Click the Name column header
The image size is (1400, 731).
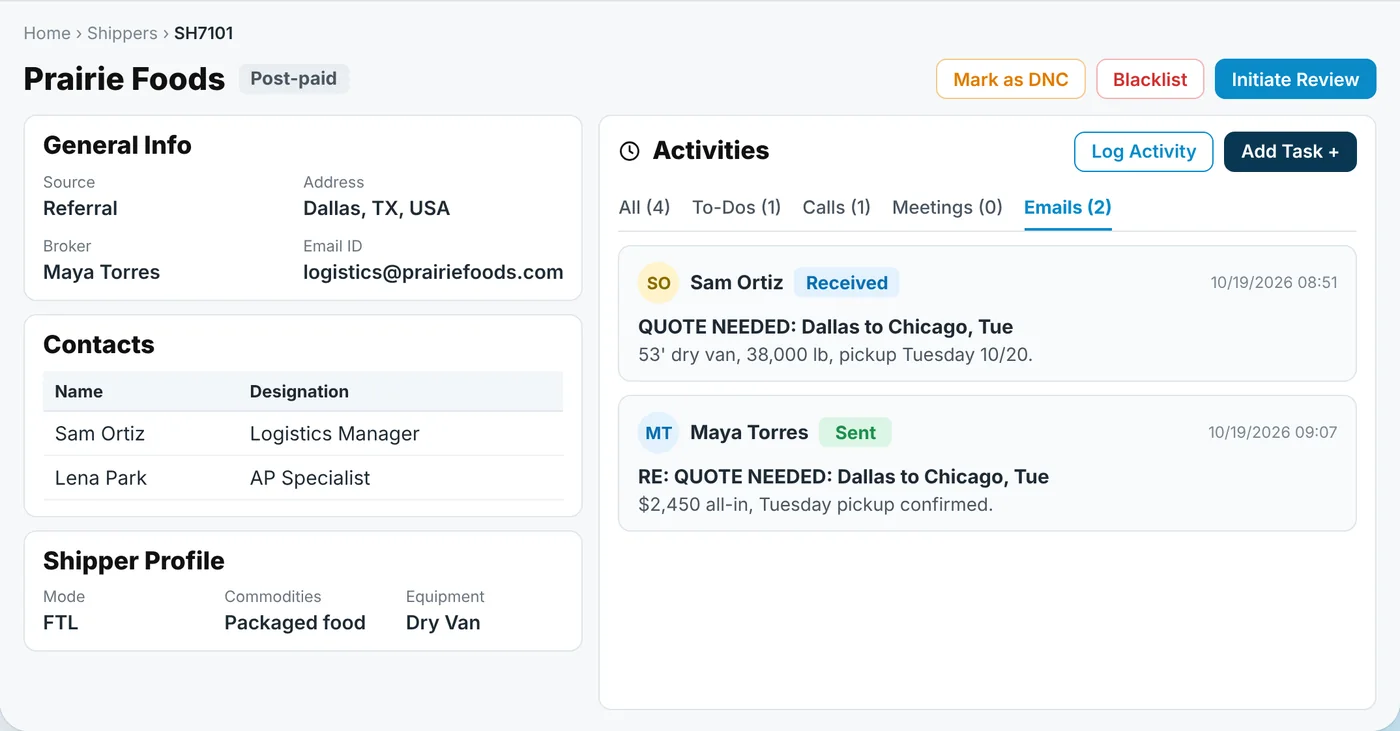click(79, 391)
